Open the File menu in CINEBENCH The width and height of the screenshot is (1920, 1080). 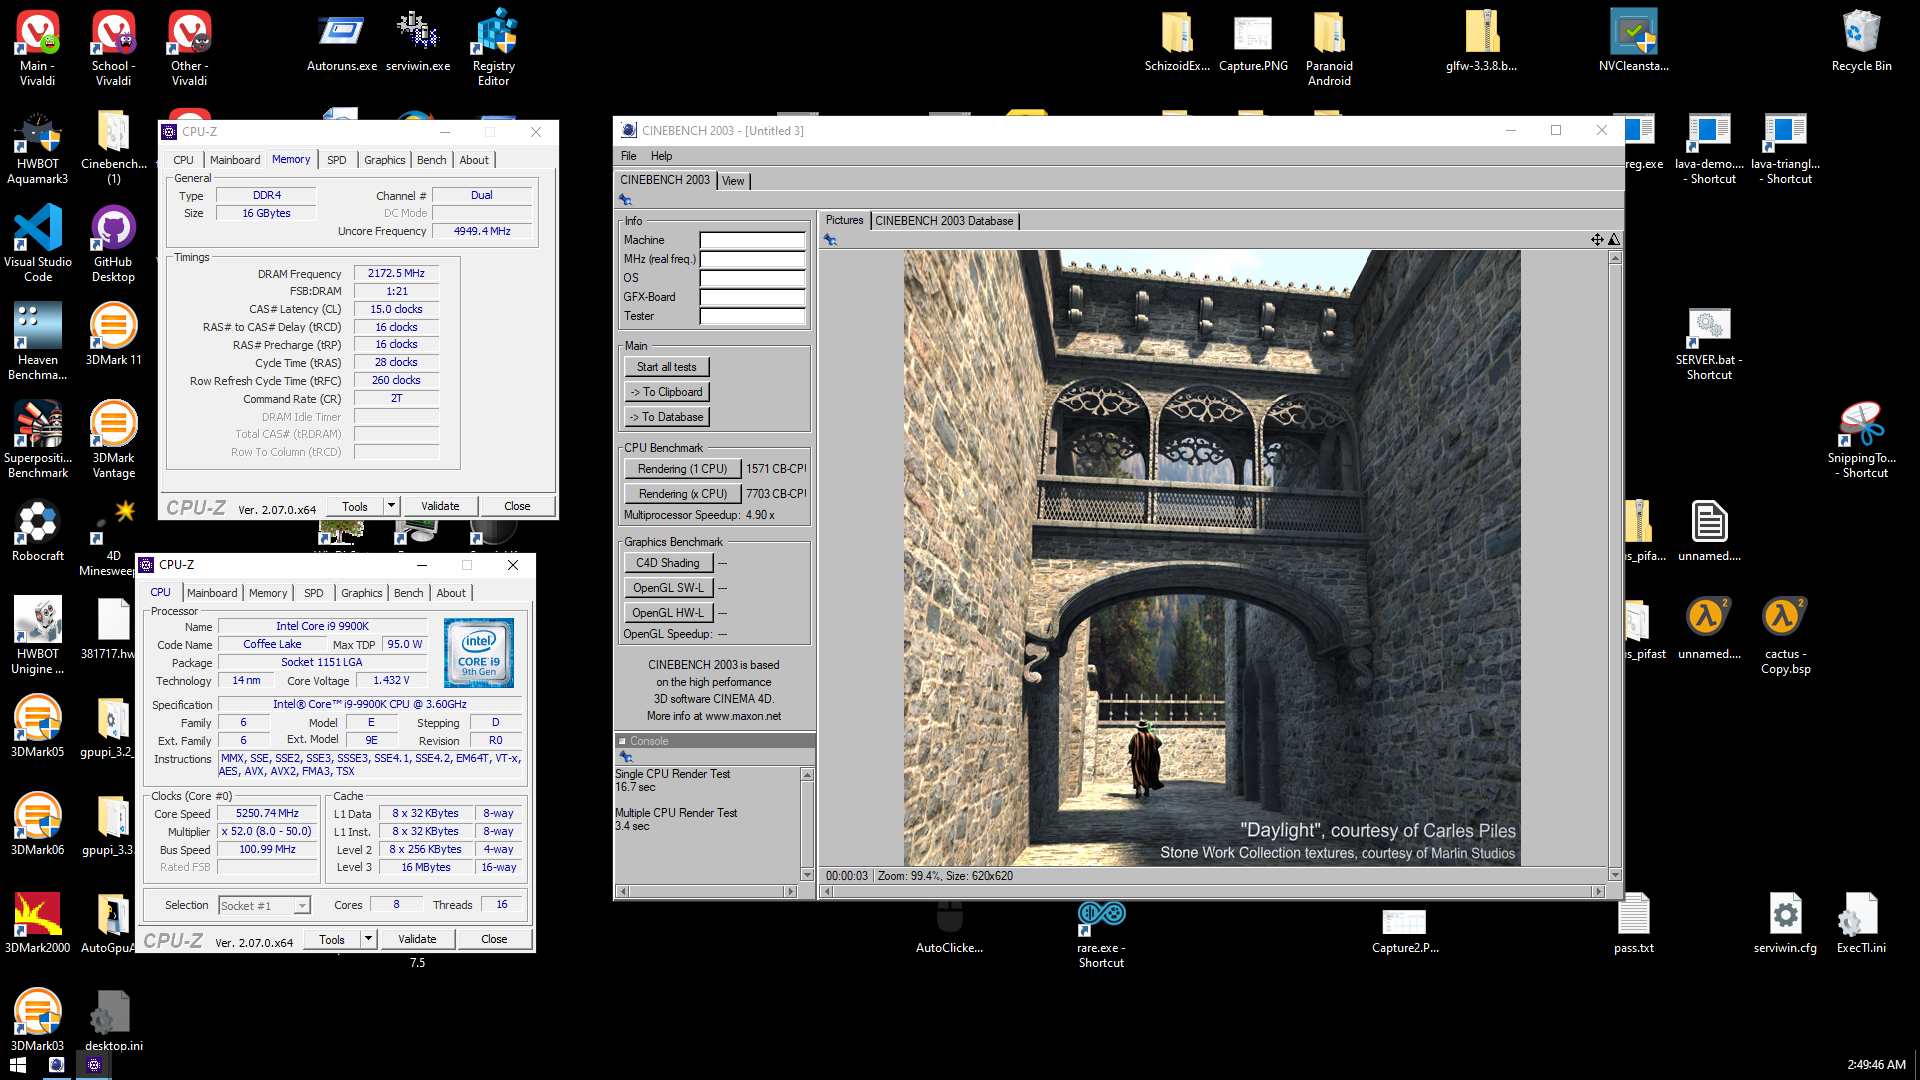pyautogui.click(x=628, y=156)
